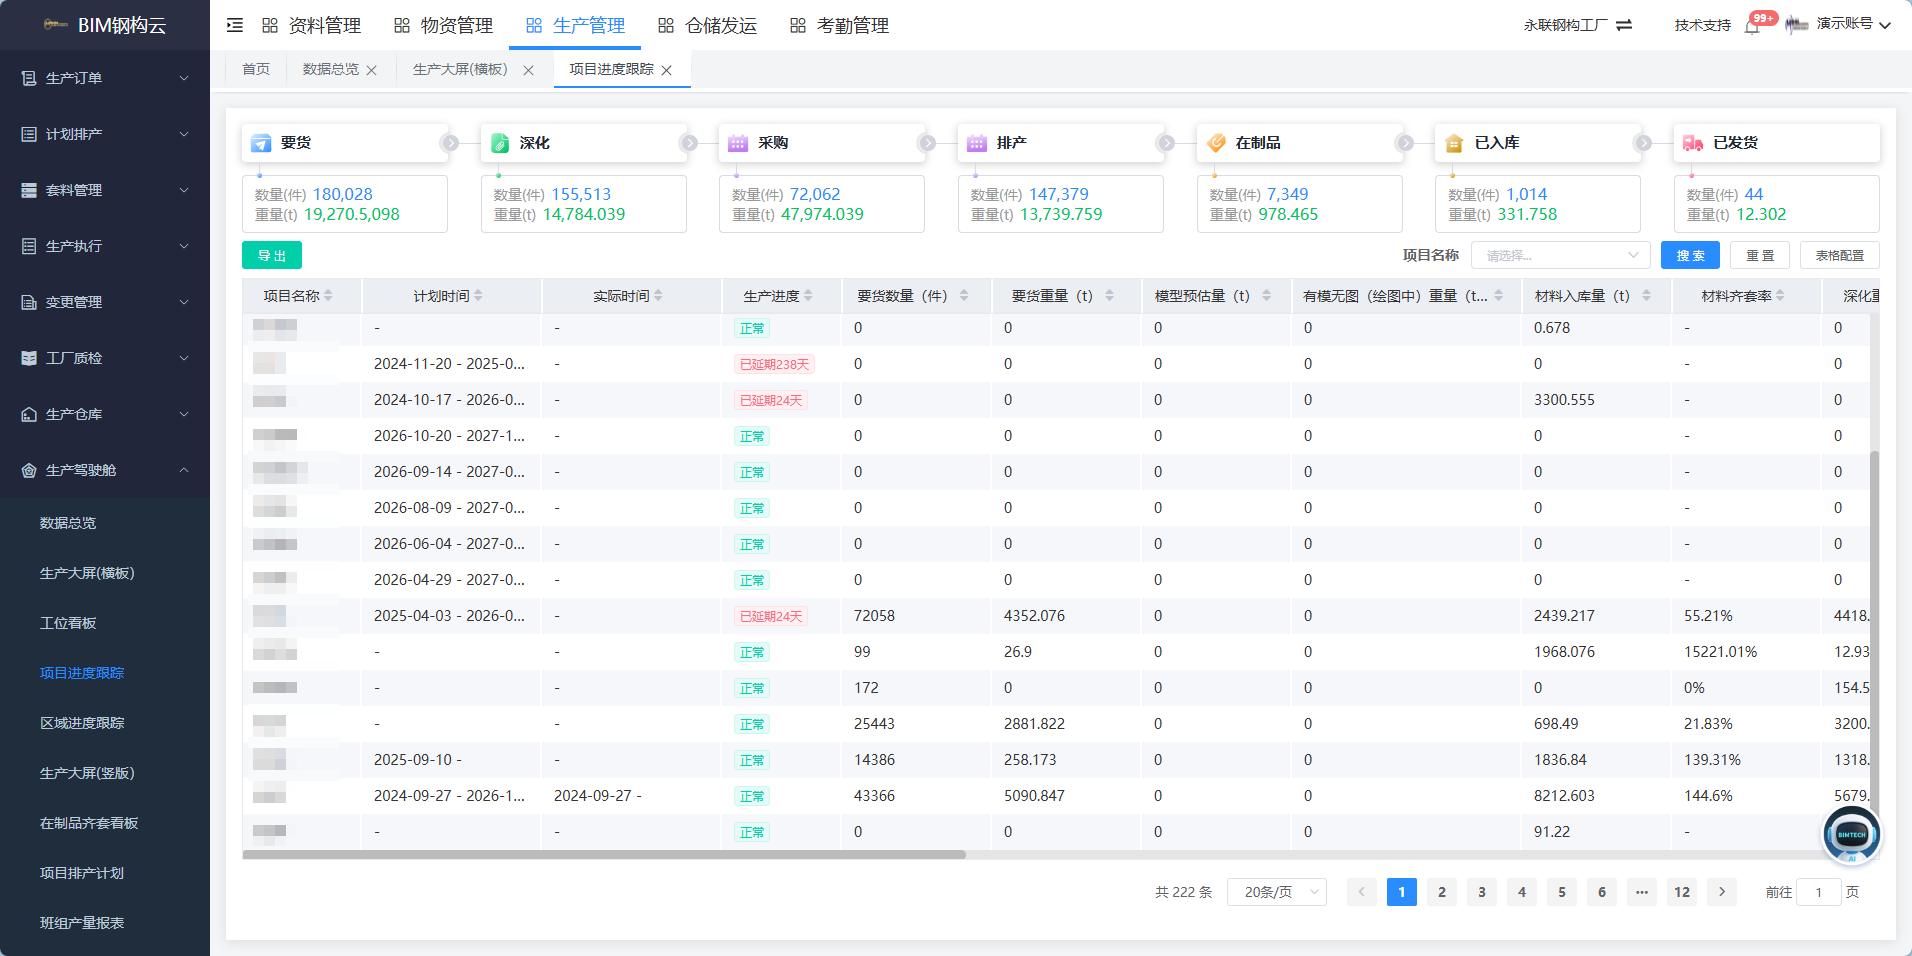The height and width of the screenshot is (956, 1912).
Task: Click the green 导出 button
Action: [272, 256]
